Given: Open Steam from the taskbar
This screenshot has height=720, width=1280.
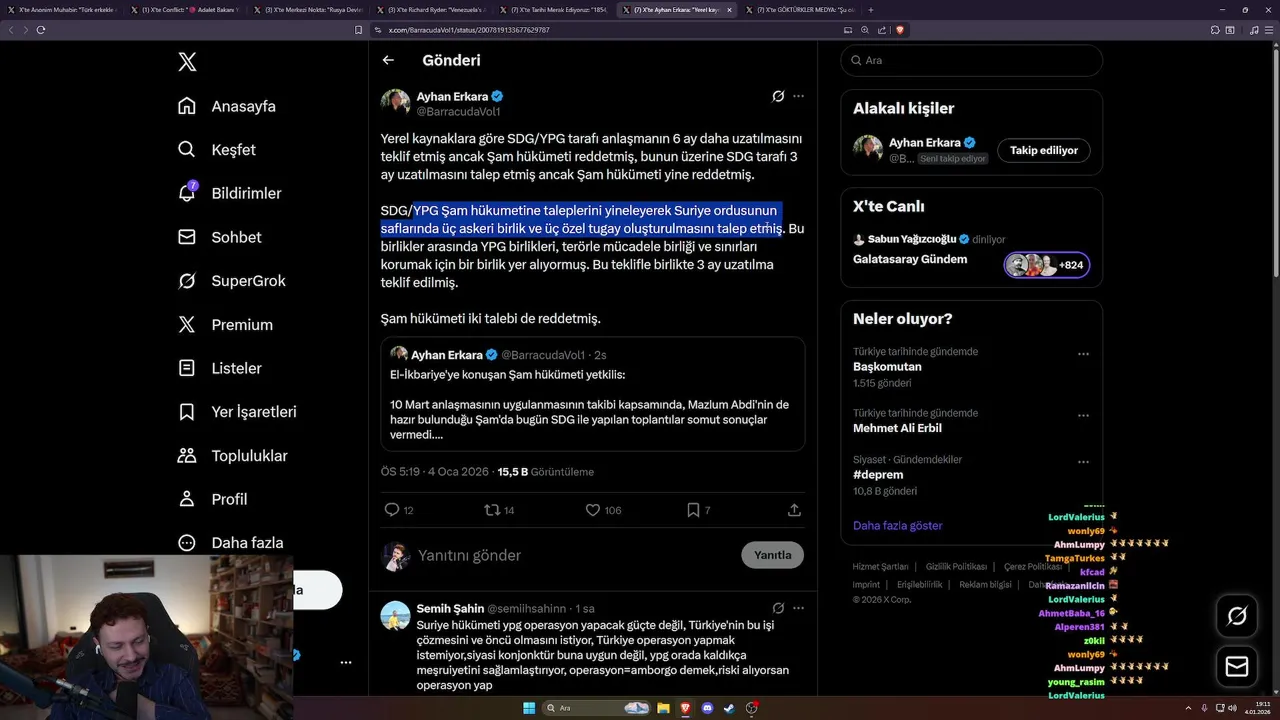Looking at the screenshot, I should coord(730,708).
